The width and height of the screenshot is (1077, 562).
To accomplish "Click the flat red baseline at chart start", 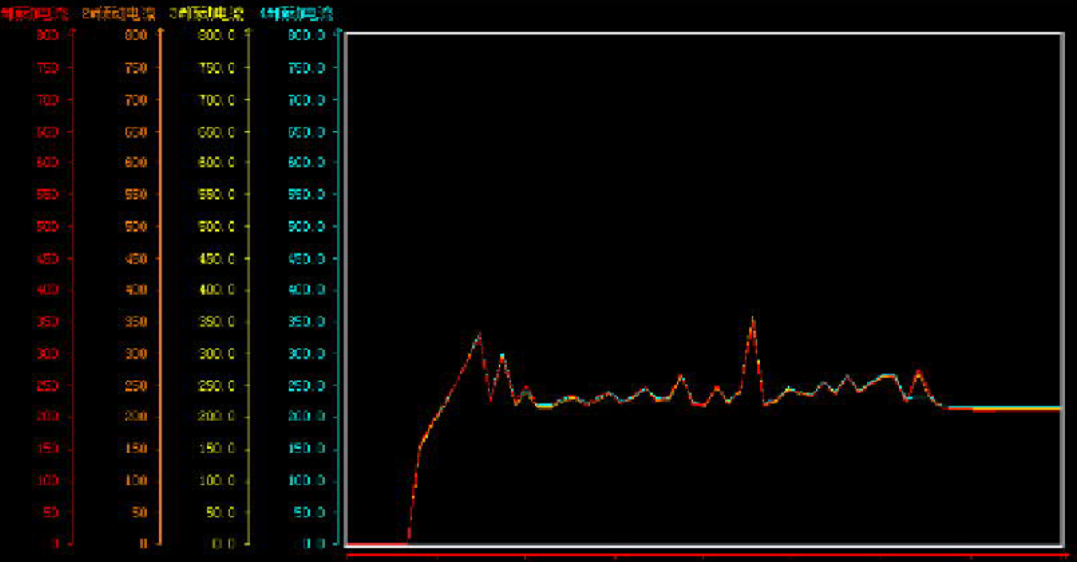I will pyautogui.click(x=377, y=544).
